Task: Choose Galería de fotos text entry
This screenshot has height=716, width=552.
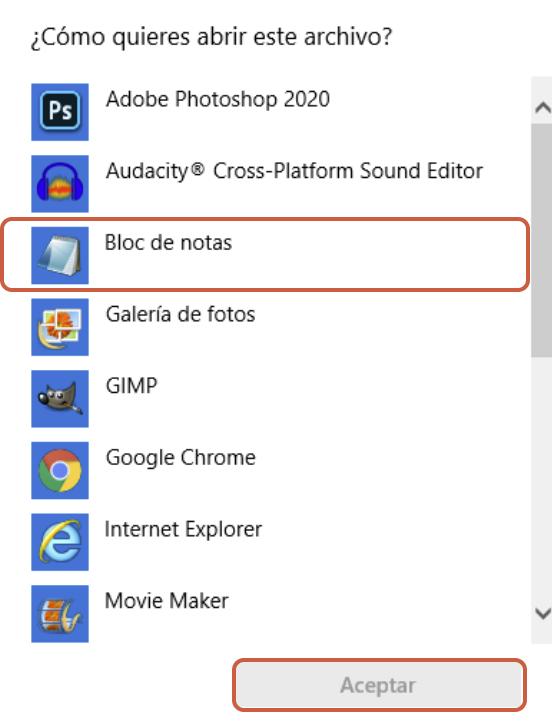Action: tap(180, 314)
